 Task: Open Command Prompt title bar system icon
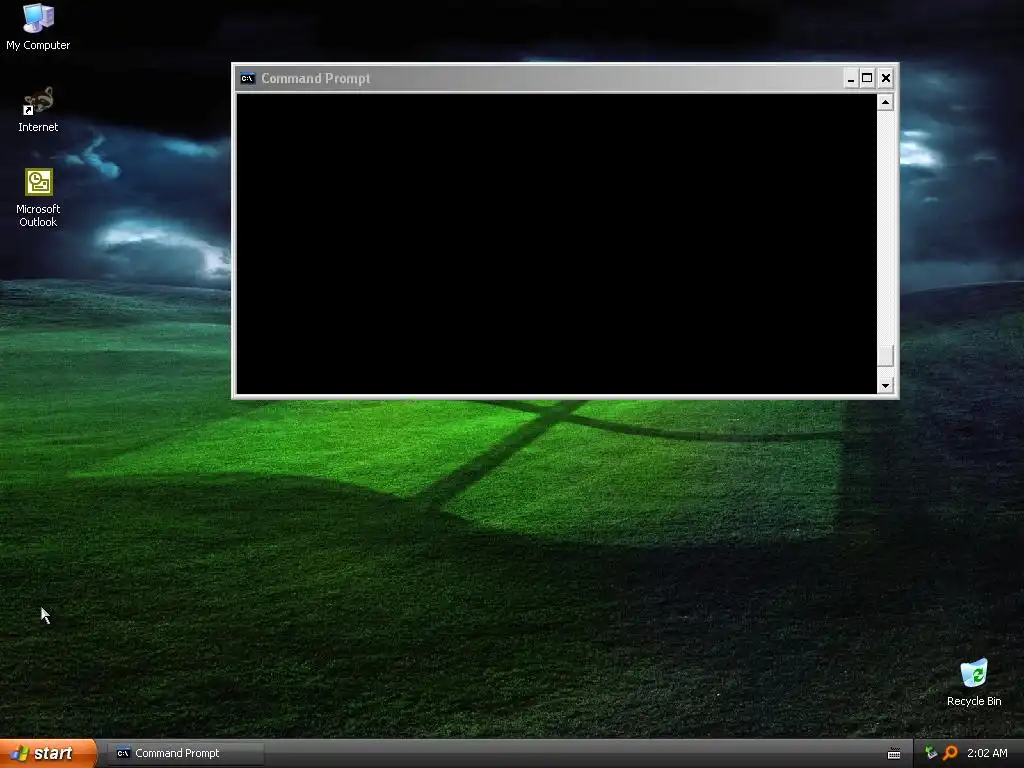[248, 78]
